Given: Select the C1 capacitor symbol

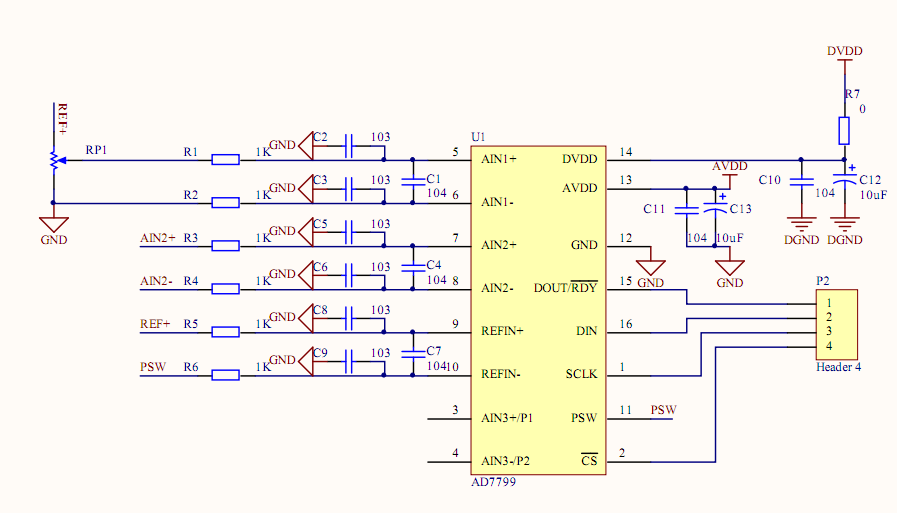Looking at the screenshot, I should [x=412, y=181].
